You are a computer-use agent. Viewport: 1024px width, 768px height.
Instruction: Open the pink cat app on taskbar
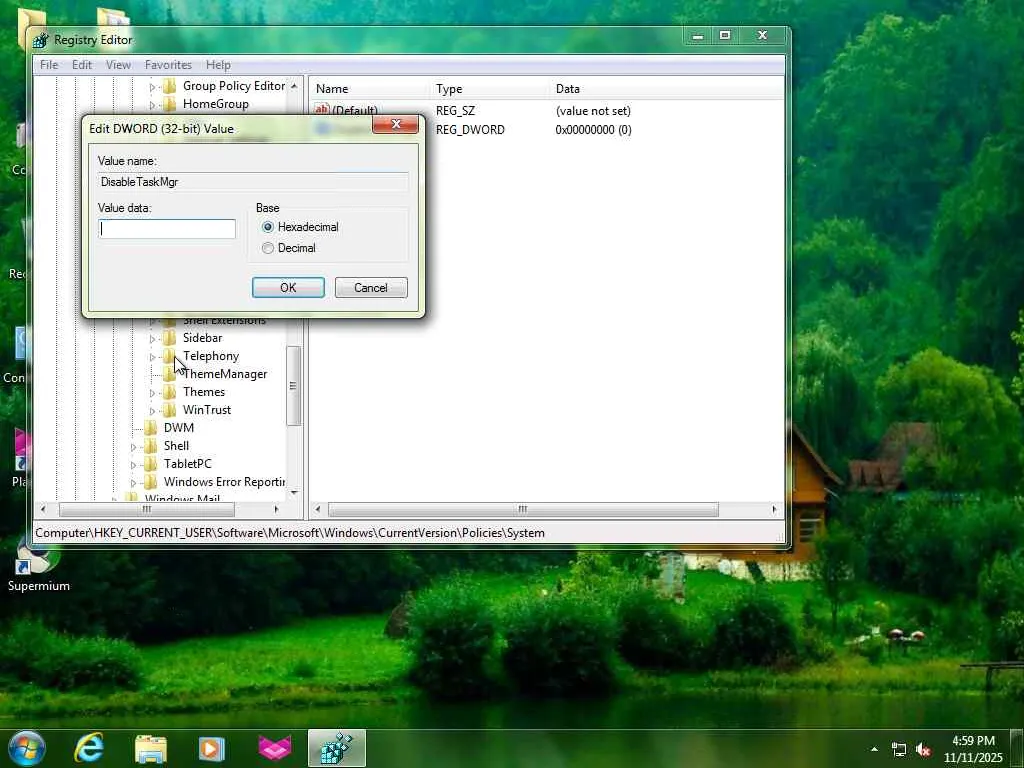(275, 748)
